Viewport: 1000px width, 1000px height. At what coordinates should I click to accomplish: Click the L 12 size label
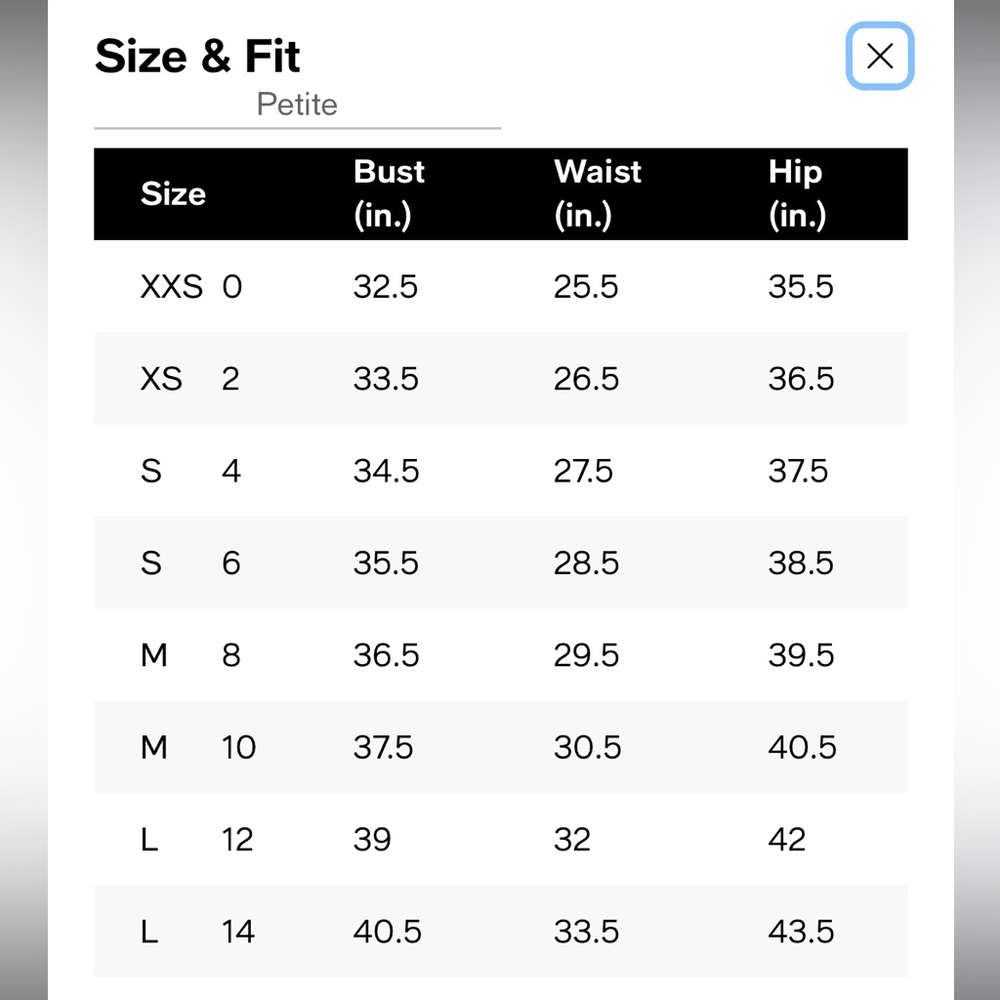196,839
